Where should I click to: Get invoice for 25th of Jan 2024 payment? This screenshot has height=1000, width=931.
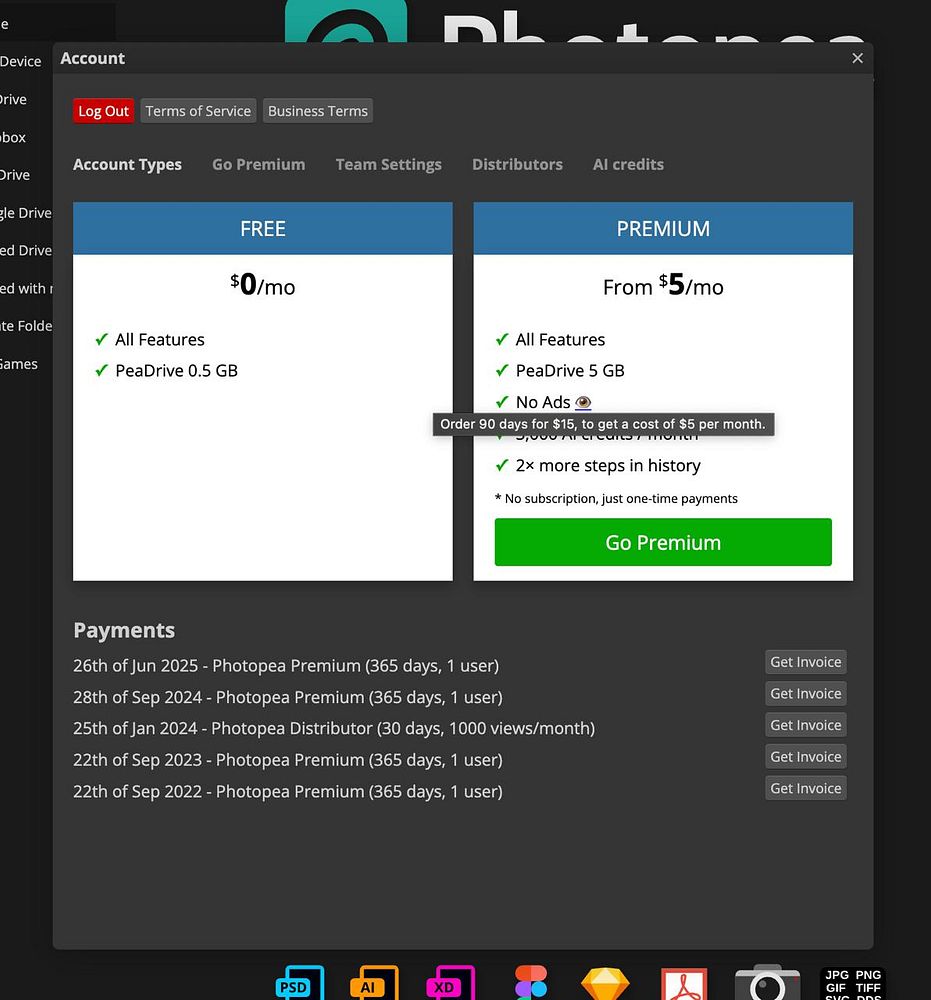pyautogui.click(x=805, y=725)
